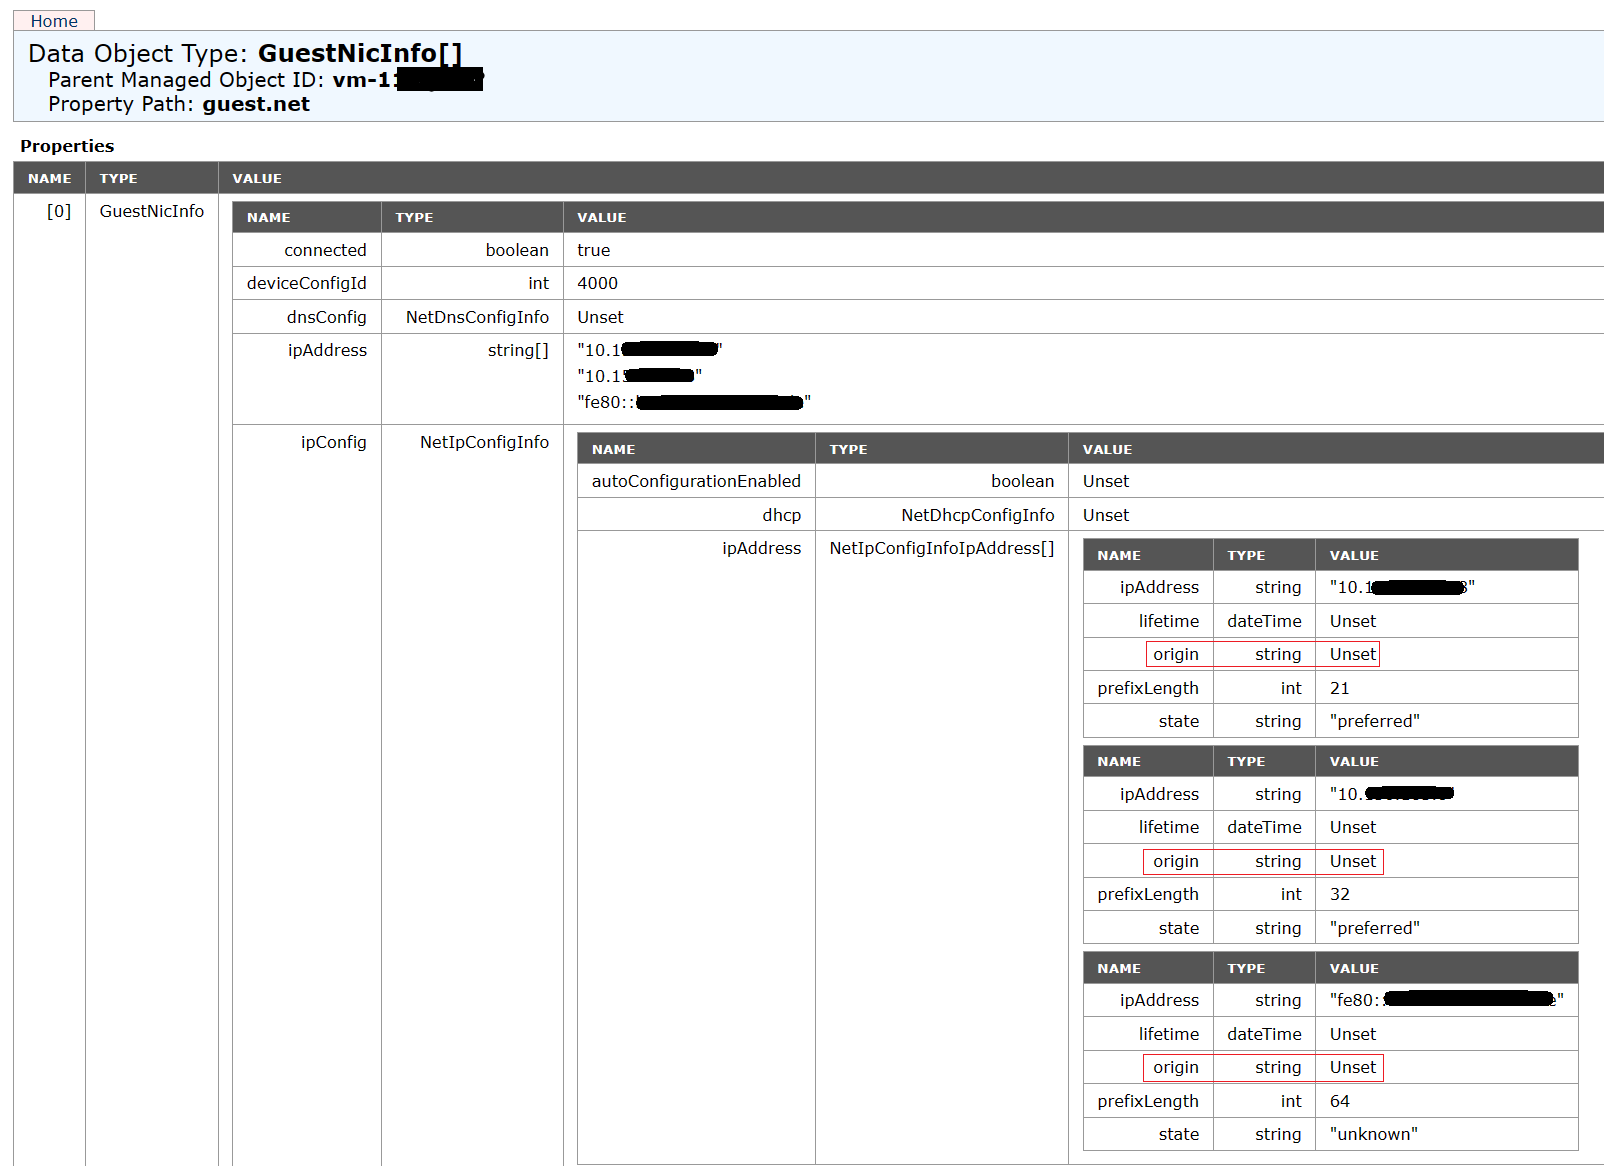Viewport: 1604px width, 1166px height.
Task: Select prefixLength value 21
Action: [x=1339, y=687]
